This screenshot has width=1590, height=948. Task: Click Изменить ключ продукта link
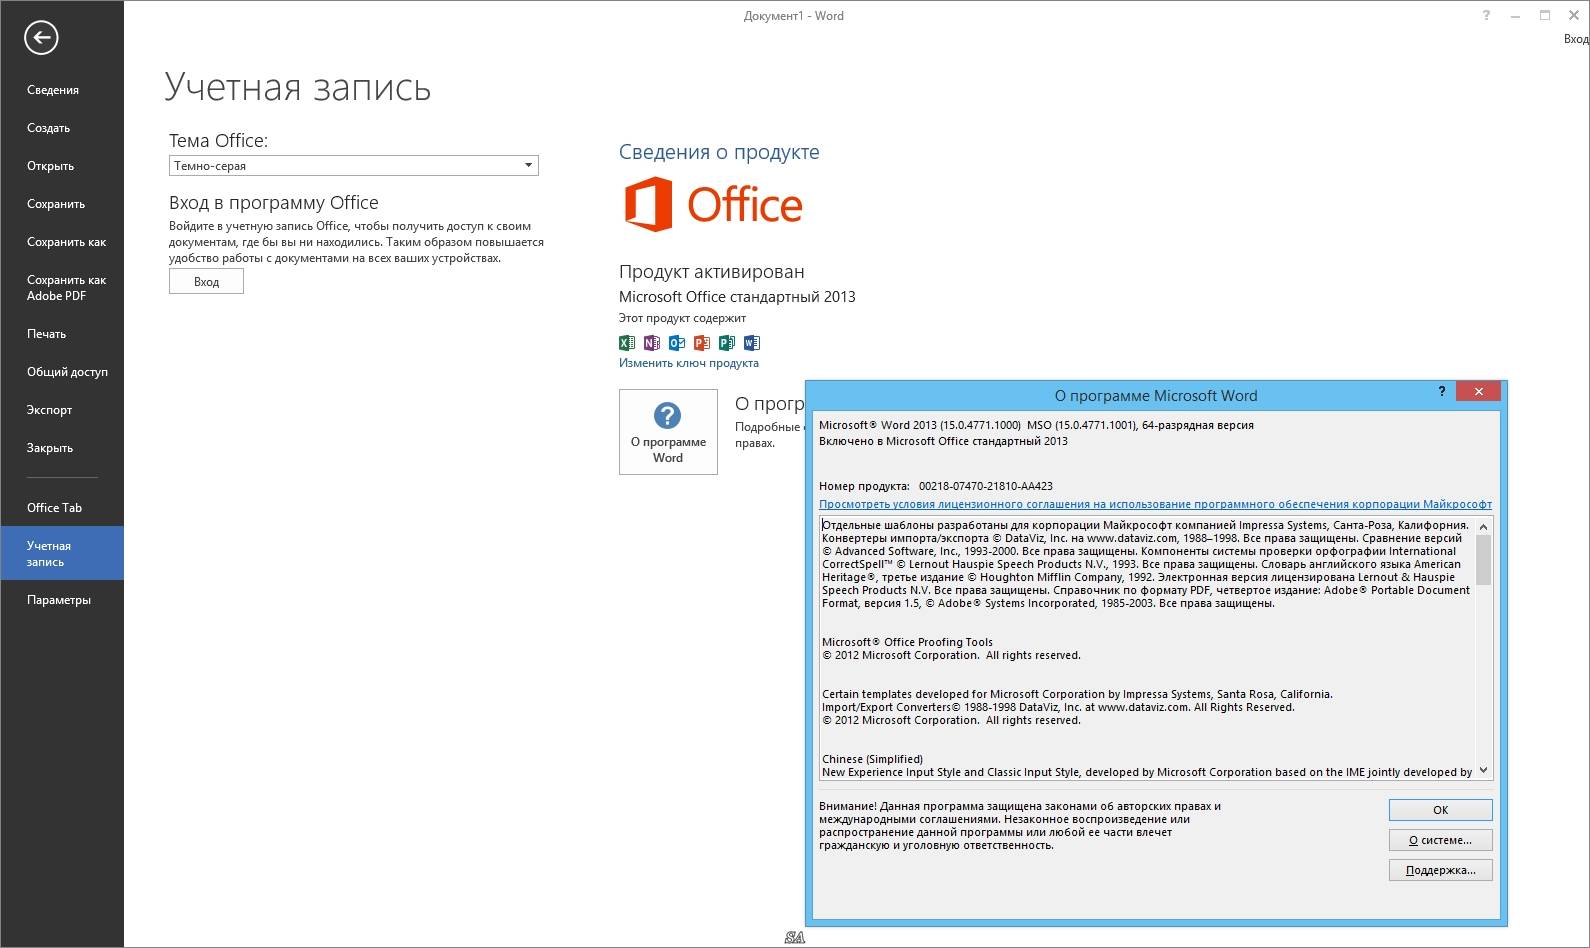tap(689, 363)
